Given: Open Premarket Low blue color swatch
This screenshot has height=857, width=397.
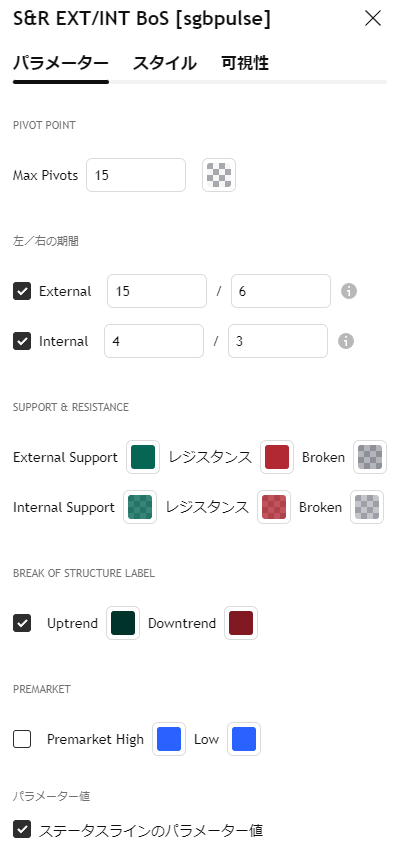Looking at the screenshot, I should tap(244, 739).
